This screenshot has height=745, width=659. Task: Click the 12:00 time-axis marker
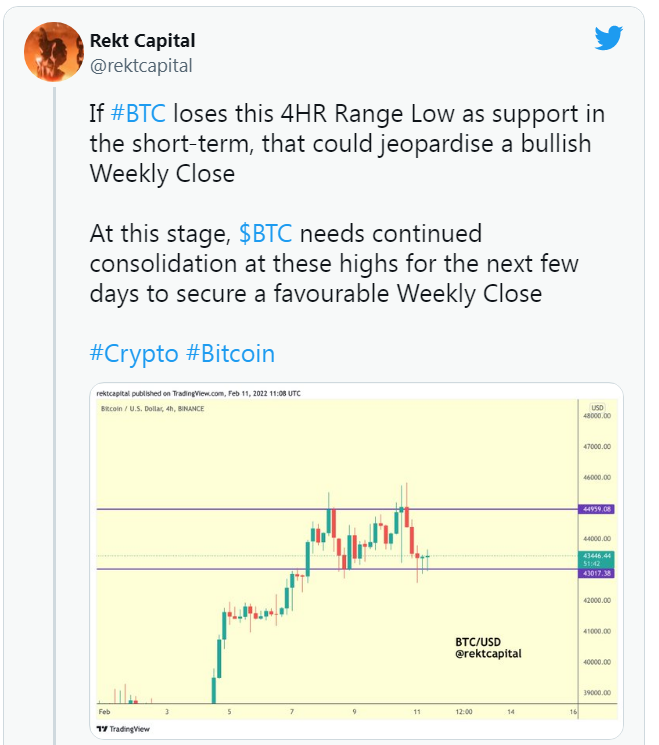pos(464,711)
